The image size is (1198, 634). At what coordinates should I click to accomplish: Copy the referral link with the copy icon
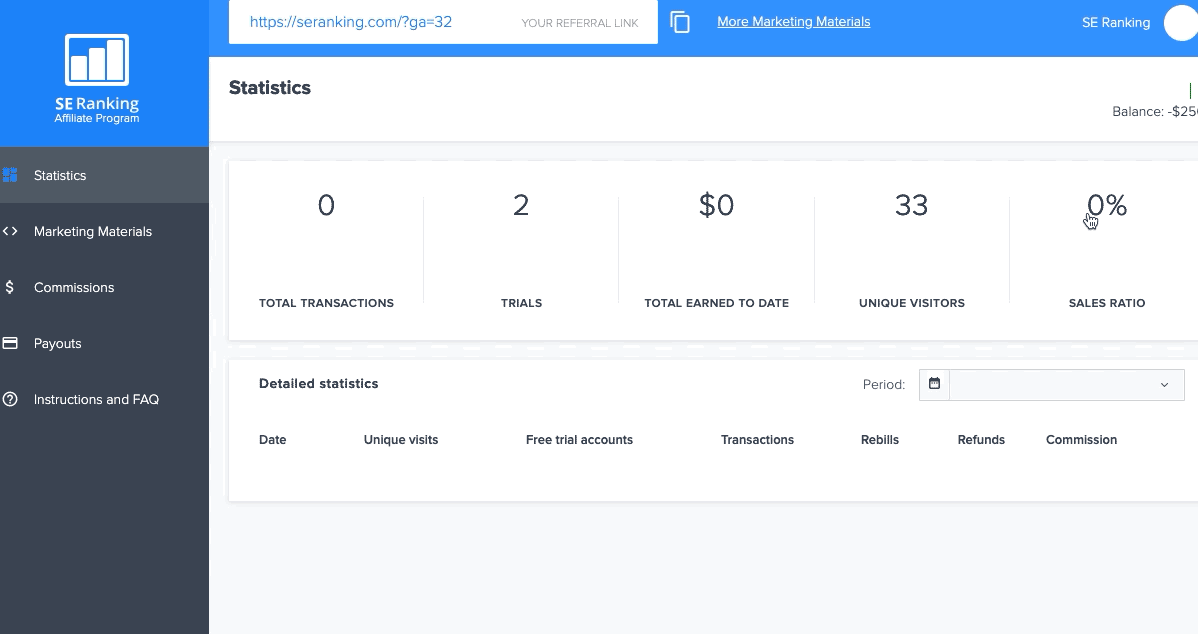pyautogui.click(x=680, y=22)
